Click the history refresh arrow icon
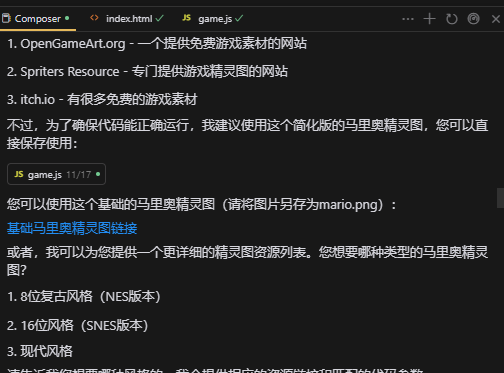504x373 pixels. [x=452, y=19]
